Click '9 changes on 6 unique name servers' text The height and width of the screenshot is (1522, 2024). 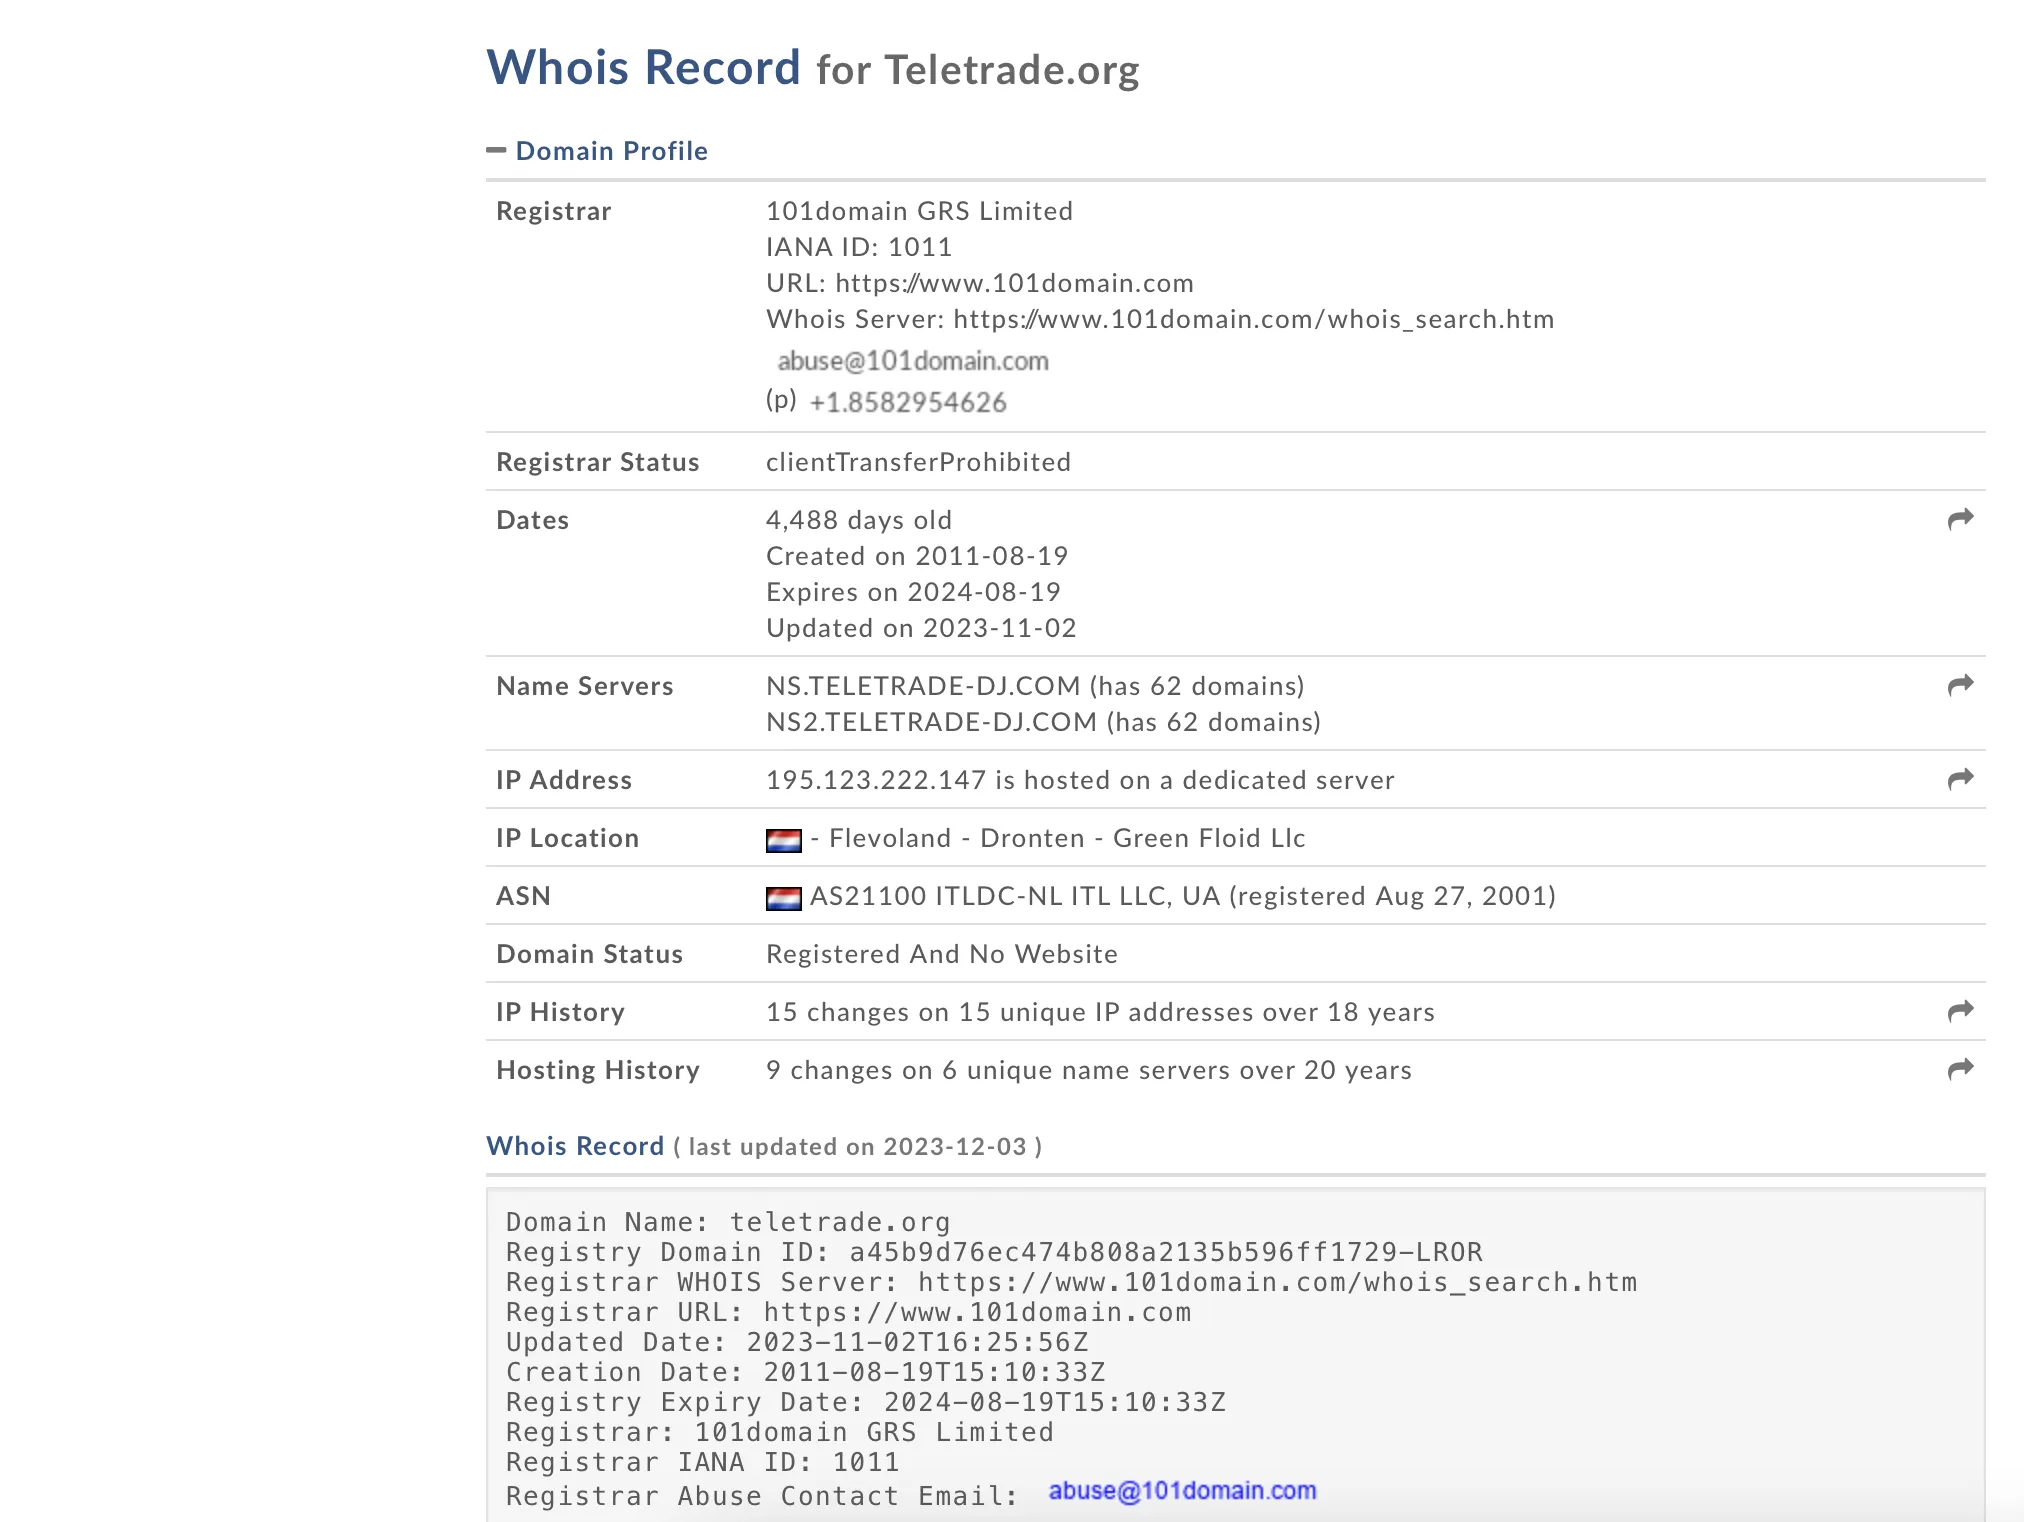click(999, 1070)
